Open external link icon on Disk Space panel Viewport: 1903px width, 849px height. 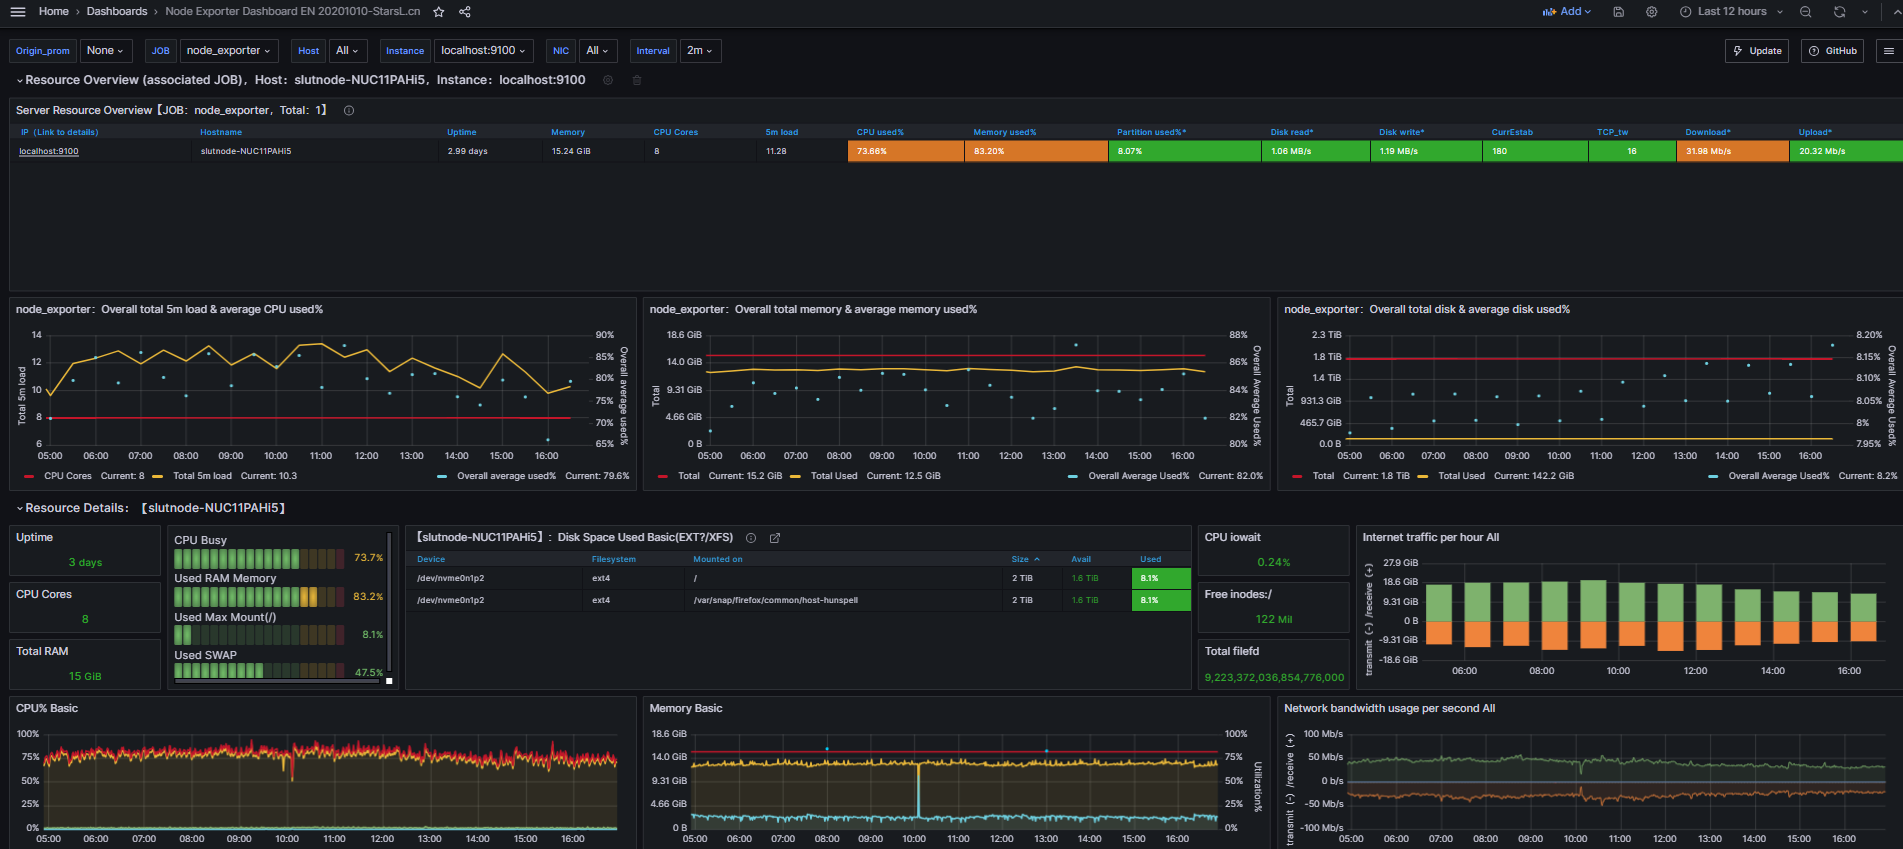click(x=774, y=538)
